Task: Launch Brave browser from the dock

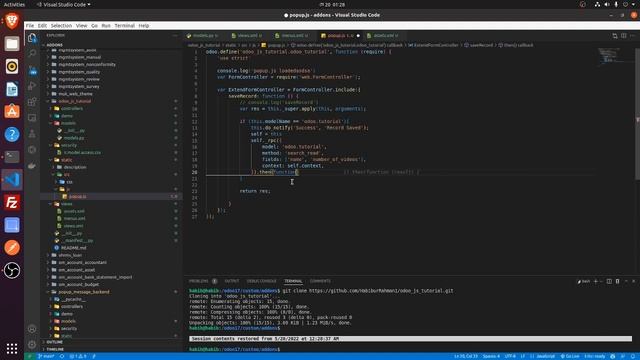Action: click(x=12, y=21)
